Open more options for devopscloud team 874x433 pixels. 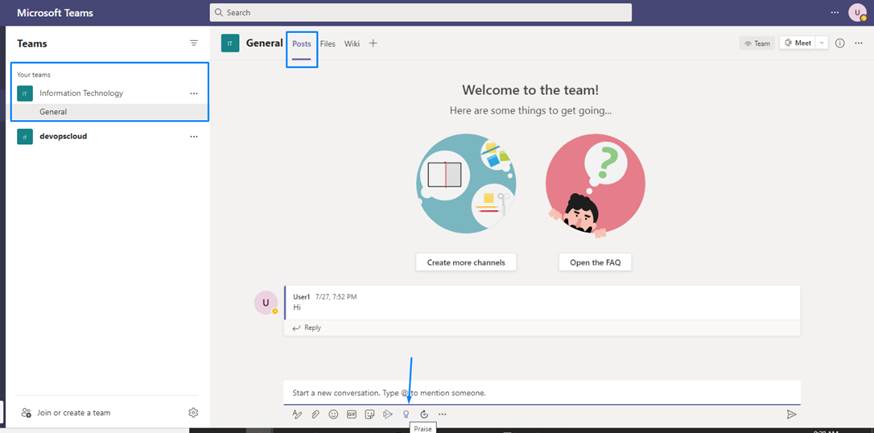194,137
